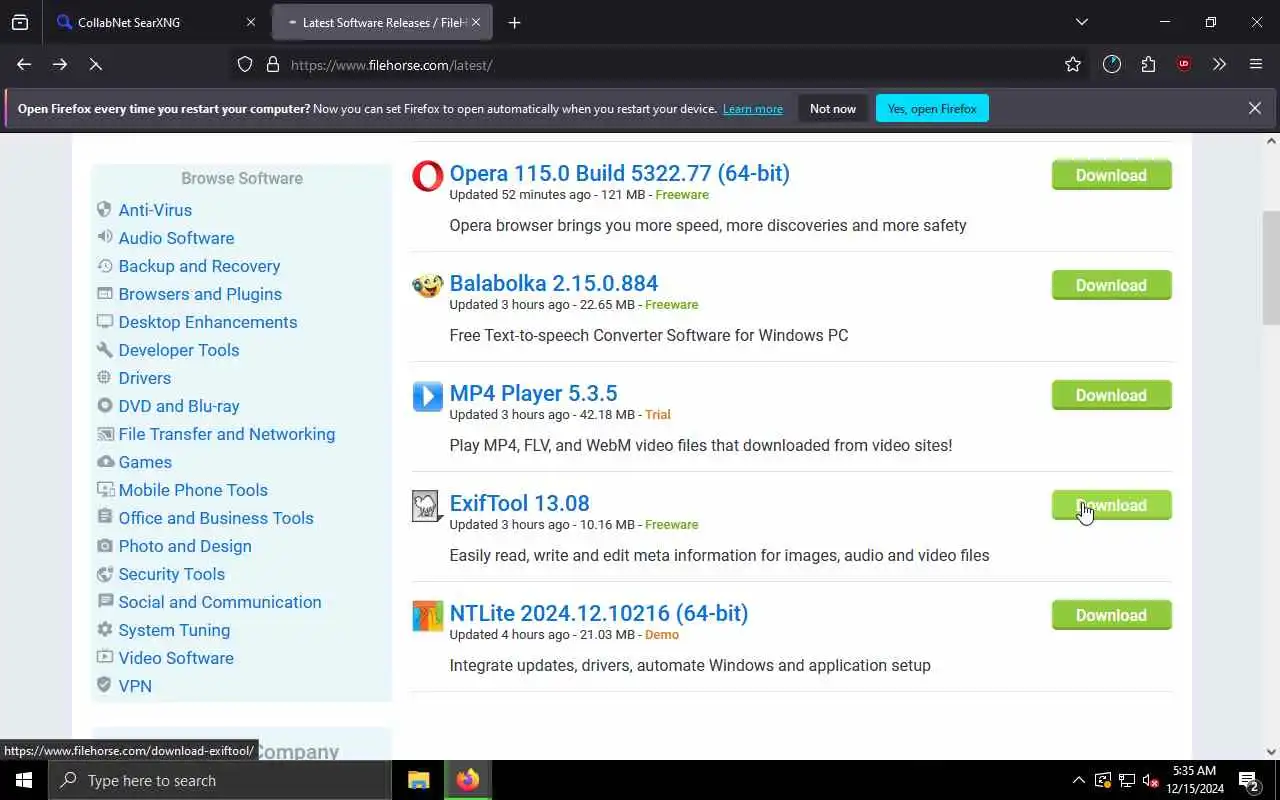Select the Drivers chip icon
The image size is (1280, 800).
coord(104,378)
